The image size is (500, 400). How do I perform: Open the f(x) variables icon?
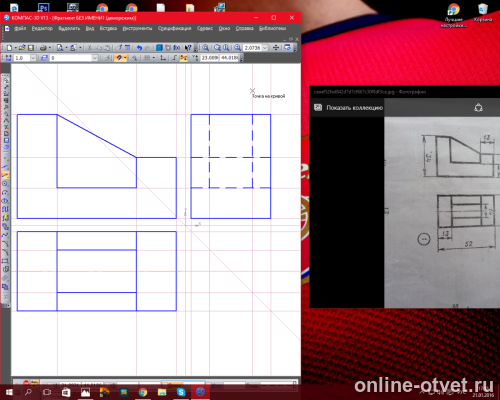pyautogui.click(x=177, y=48)
